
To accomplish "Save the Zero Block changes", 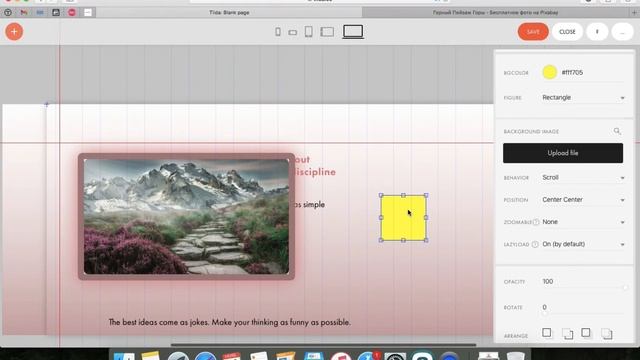I will 533,31.
